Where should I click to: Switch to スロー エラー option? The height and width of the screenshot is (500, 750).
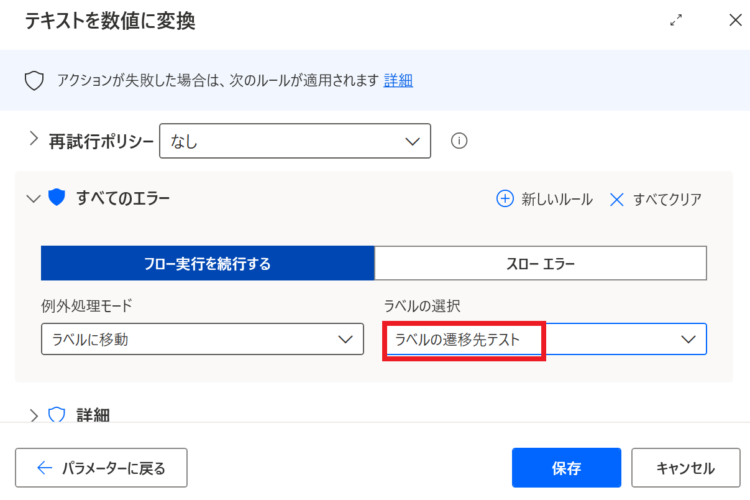[x=540, y=263]
